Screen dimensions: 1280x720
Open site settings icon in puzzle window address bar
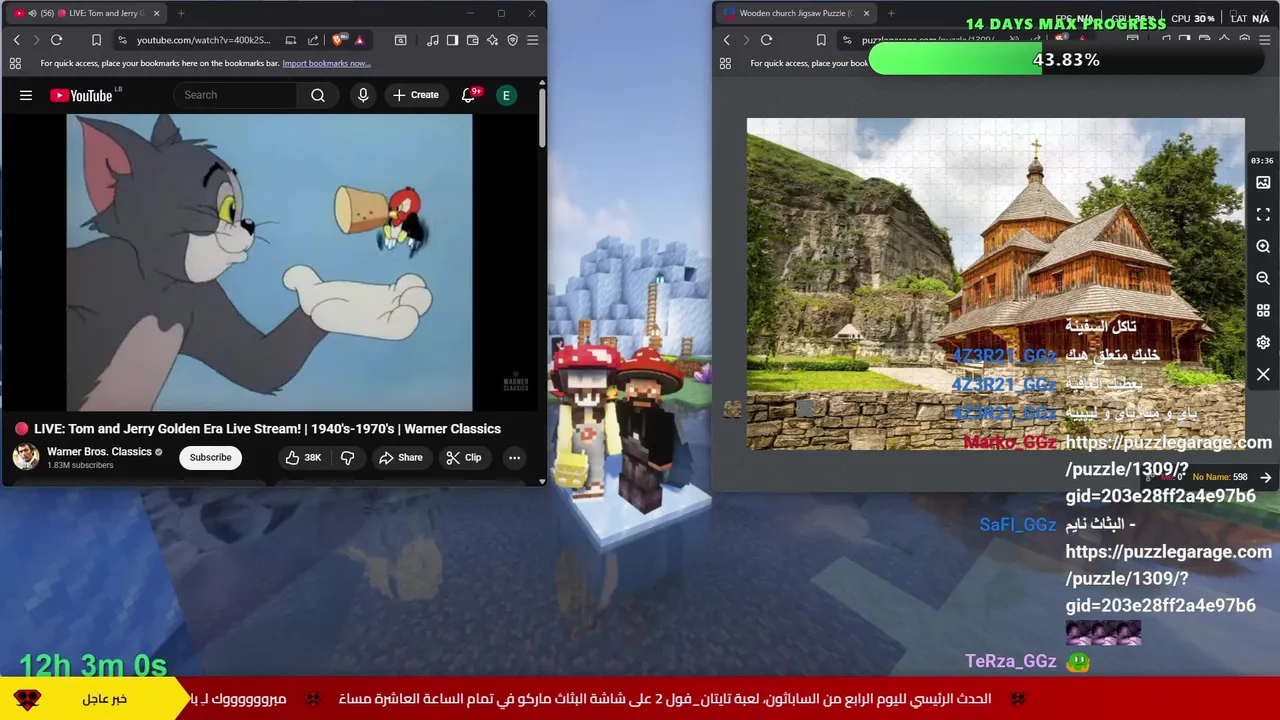pos(847,40)
